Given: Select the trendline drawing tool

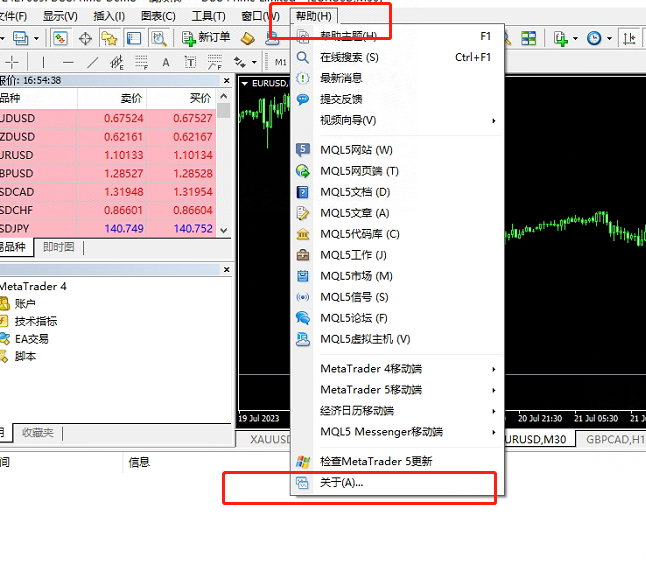Looking at the screenshot, I should [93, 62].
